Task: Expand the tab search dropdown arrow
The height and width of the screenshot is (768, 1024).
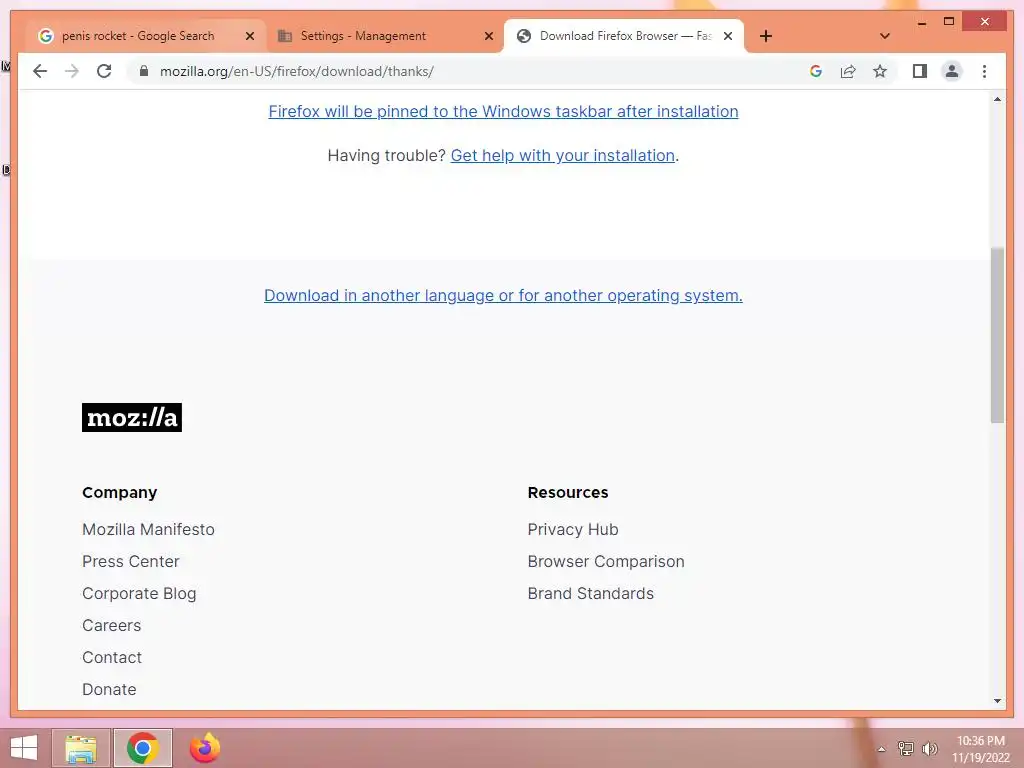Action: click(x=885, y=36)
